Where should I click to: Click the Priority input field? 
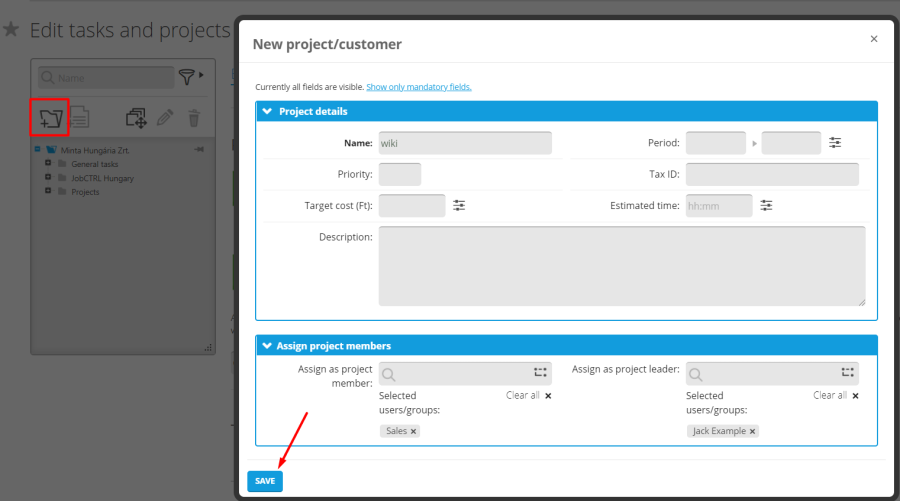(x=399, y=174)
